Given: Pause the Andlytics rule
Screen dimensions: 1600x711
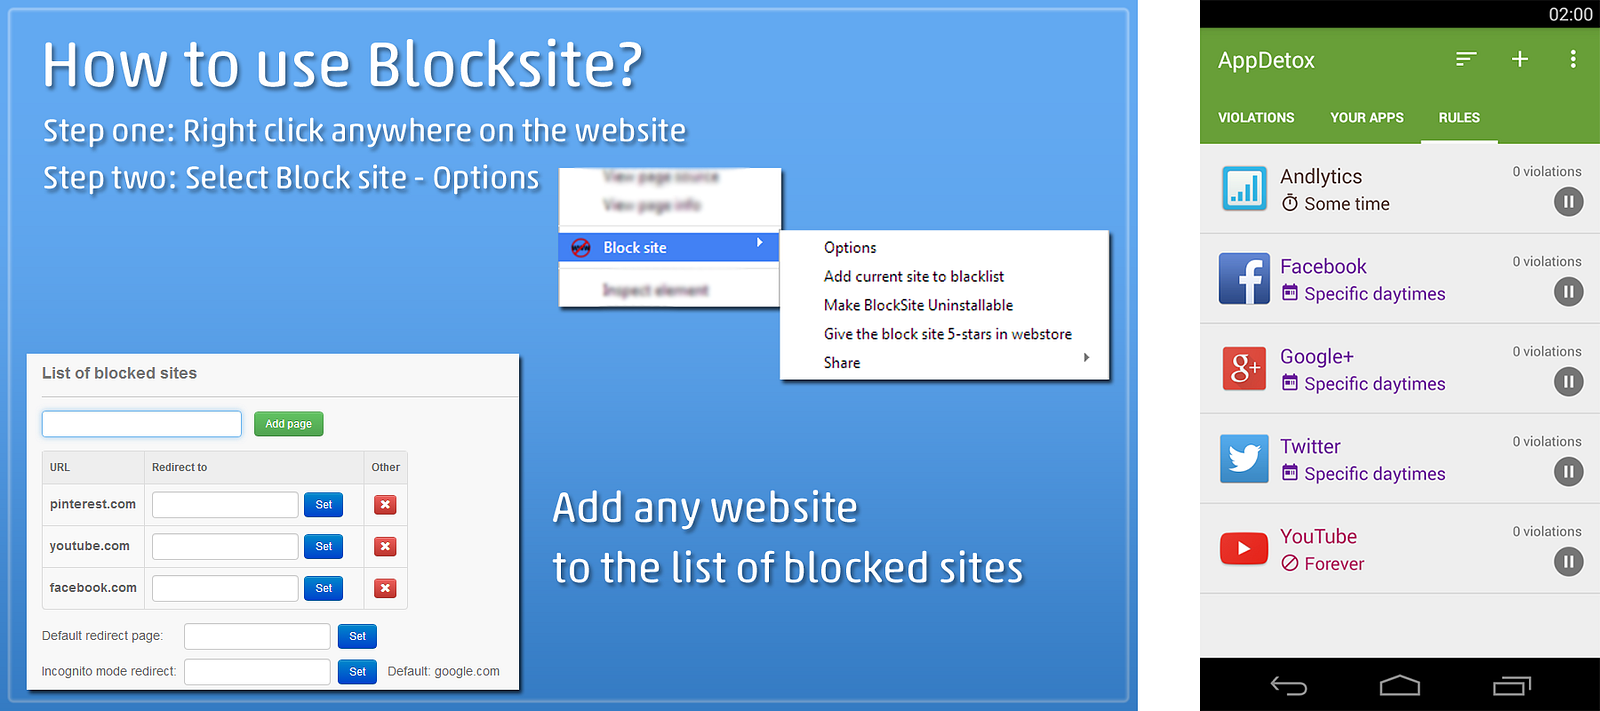Looking at the screenshot, I should pos(1569,202).
